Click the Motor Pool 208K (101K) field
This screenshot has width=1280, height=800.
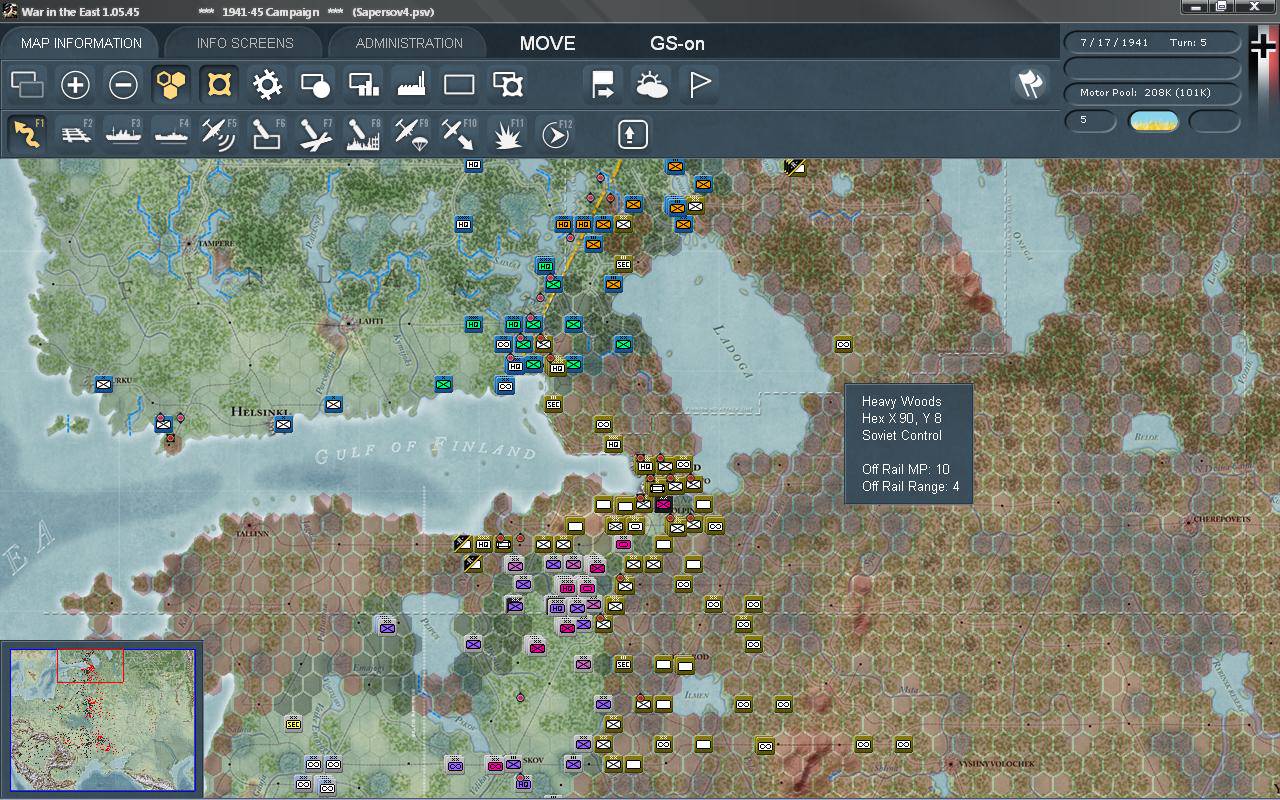[1152, 93]
